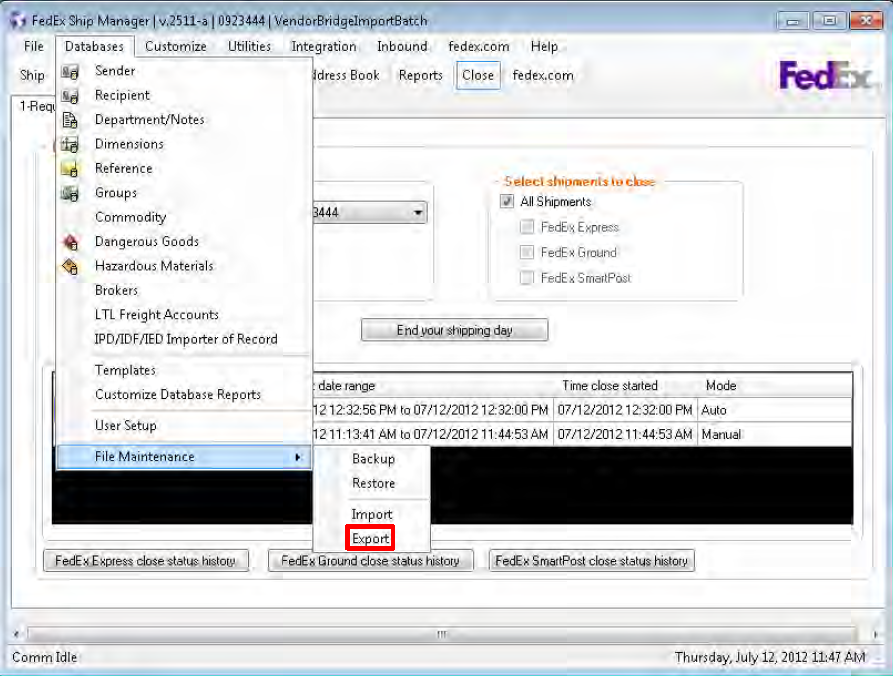Select the Manual mode close history row

pos(582,435)
